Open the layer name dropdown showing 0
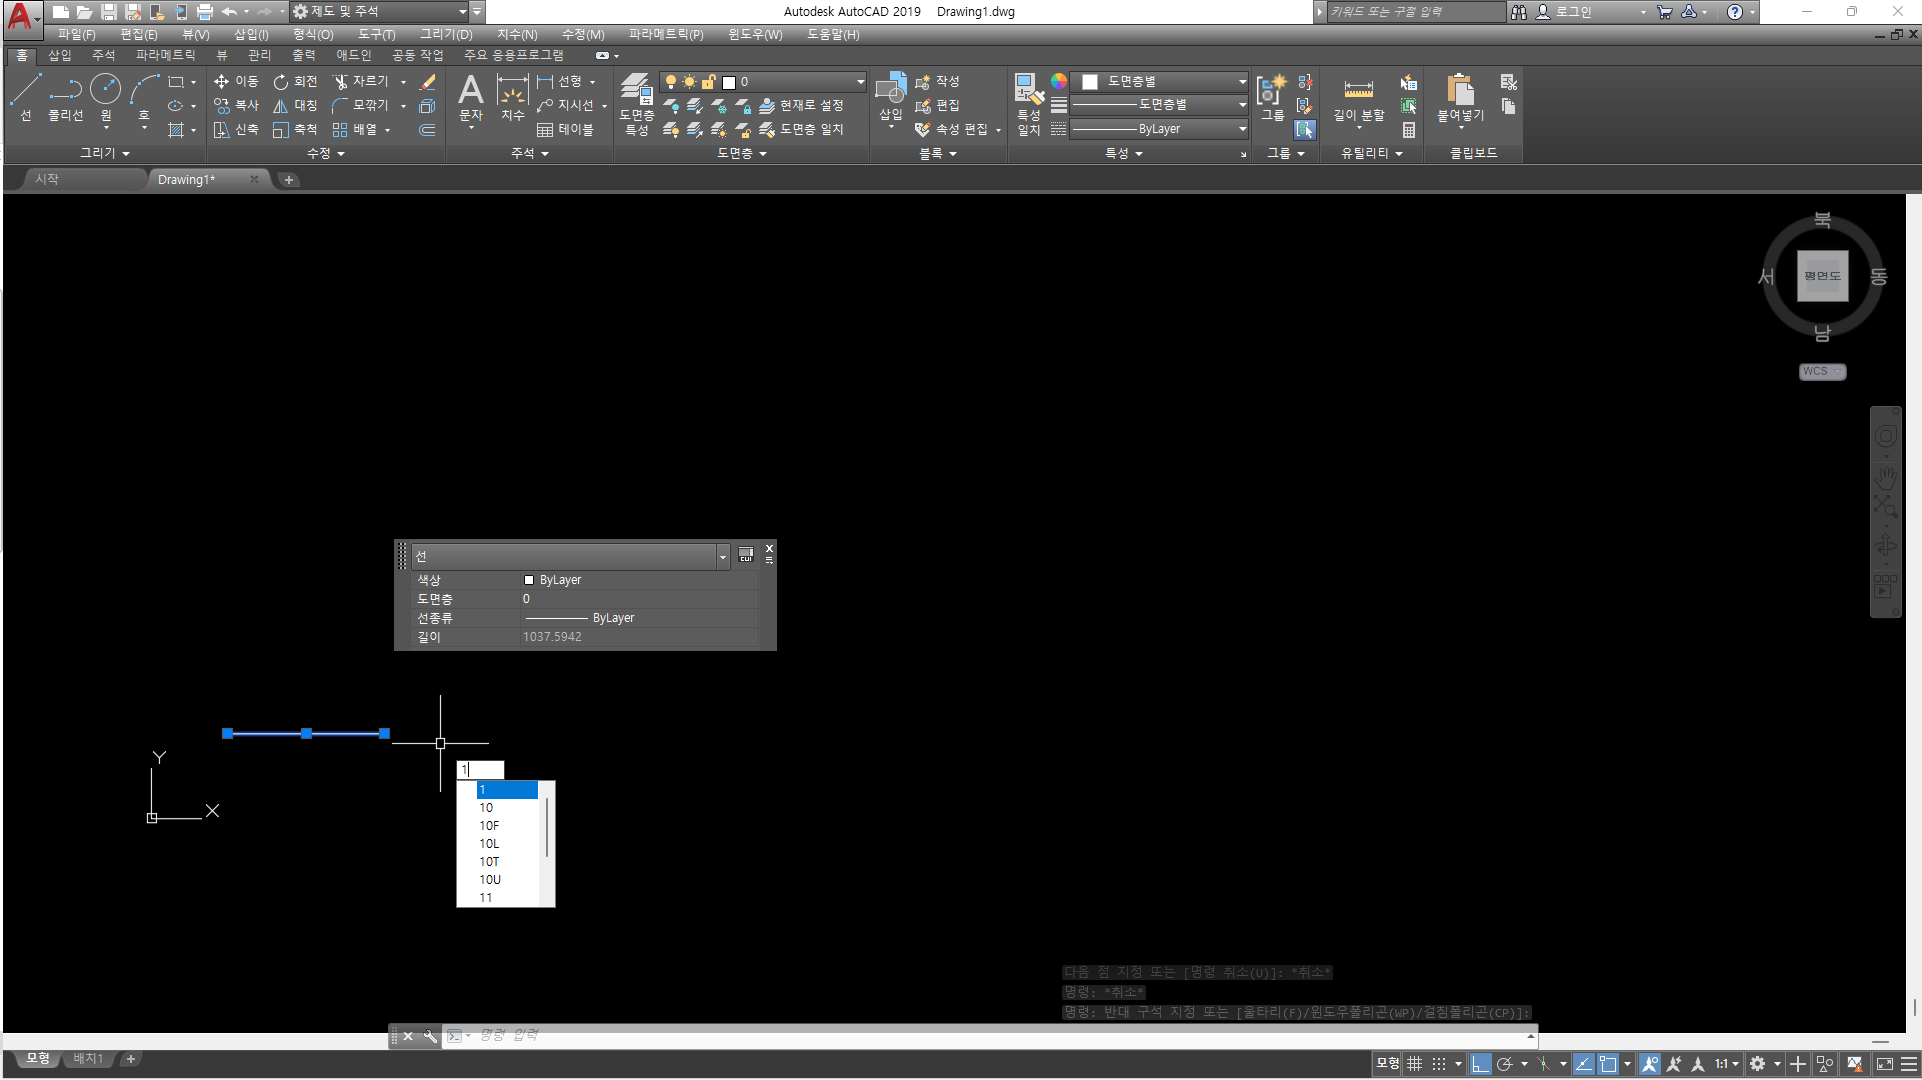This screenshot has height=1080, width=1922. [x=859, y=82]
